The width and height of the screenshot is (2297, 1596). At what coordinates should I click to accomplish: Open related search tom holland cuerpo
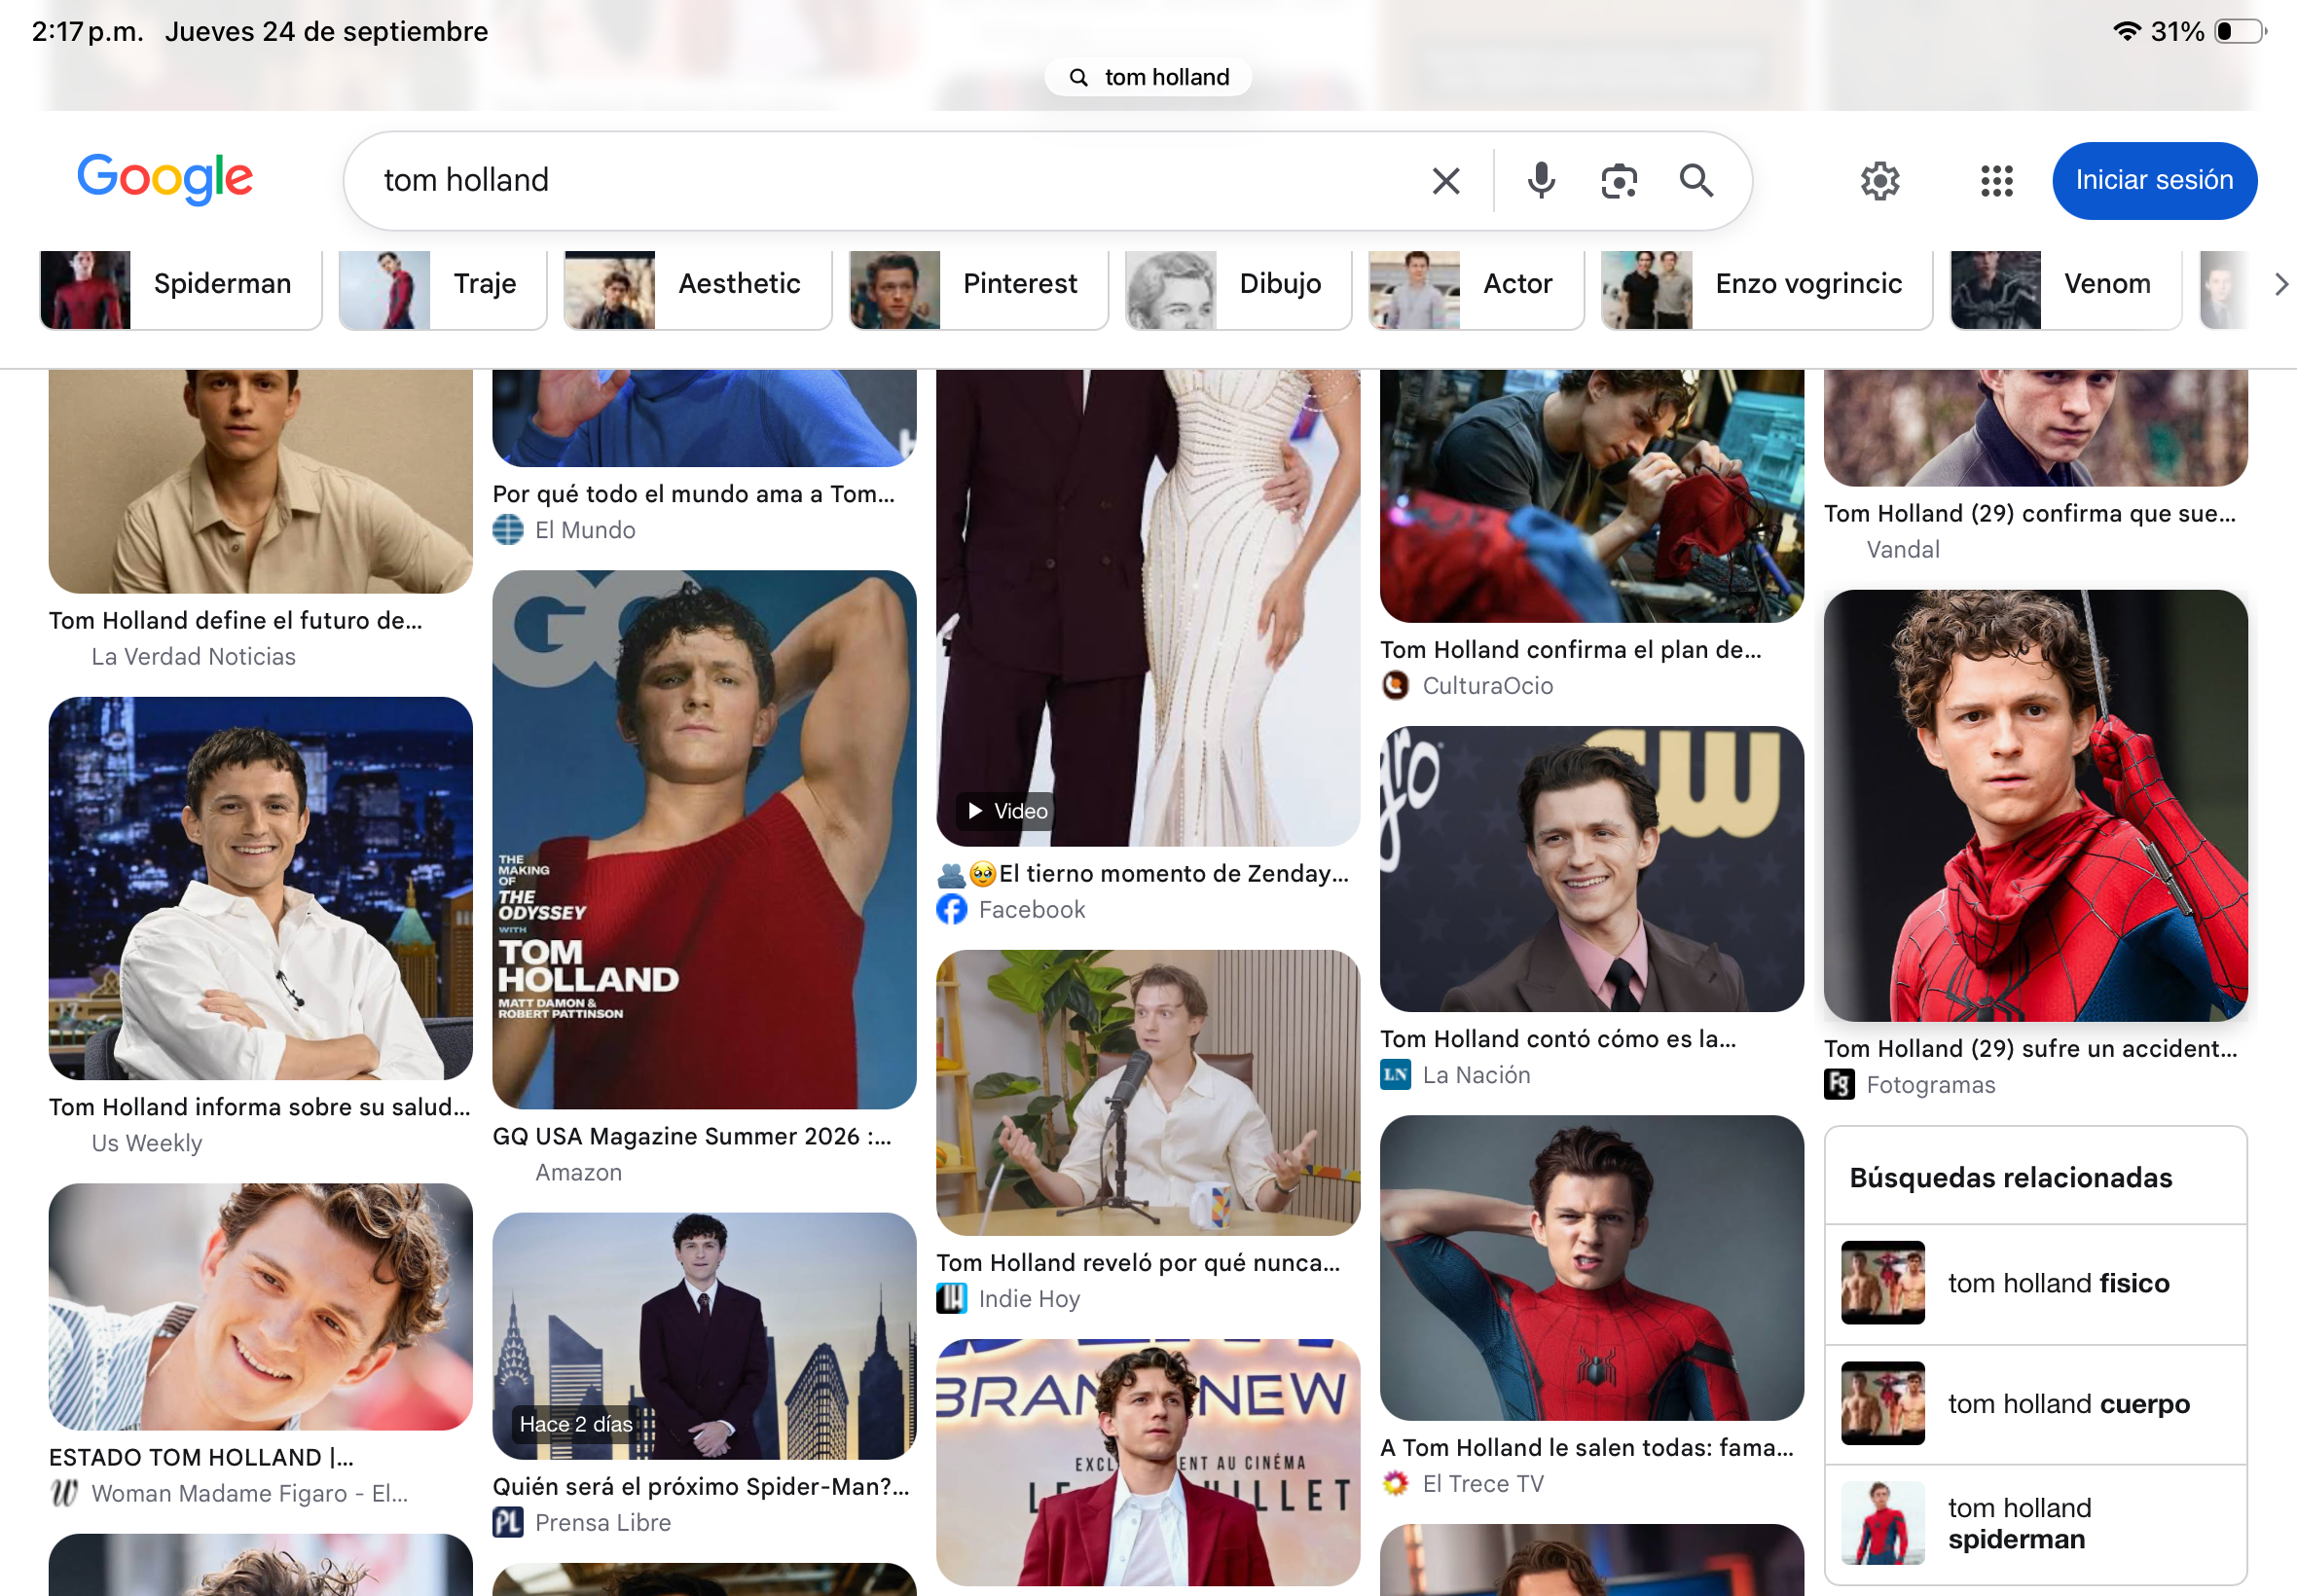point(2036,1404)
